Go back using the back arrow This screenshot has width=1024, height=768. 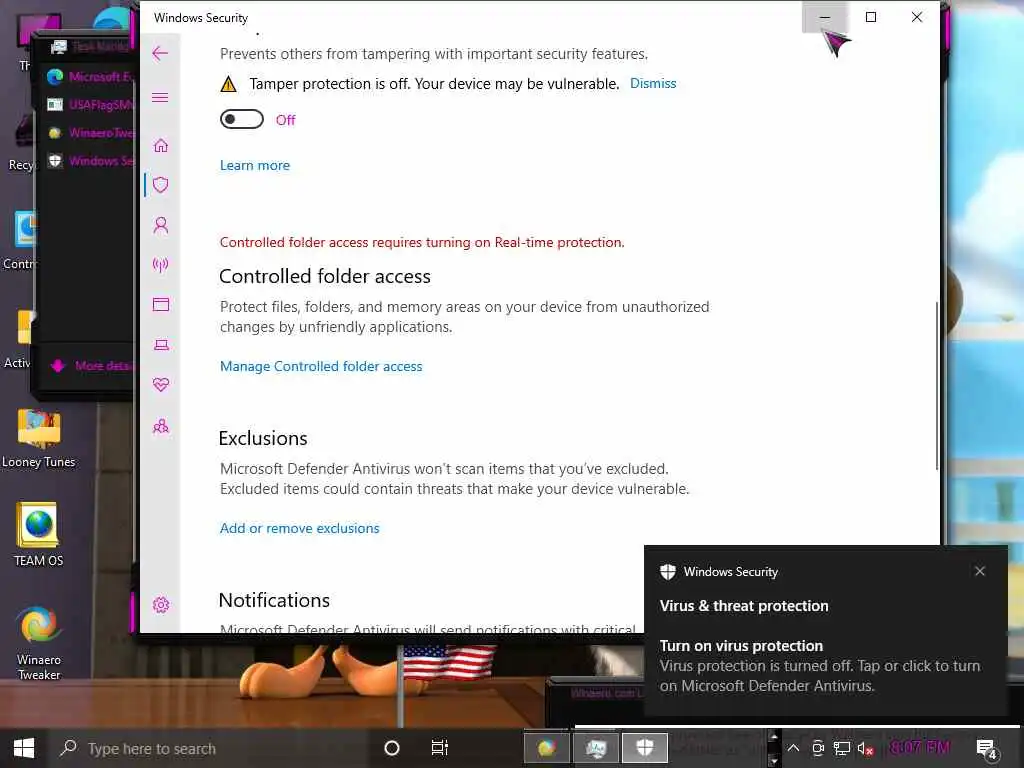[x=160, y=54]
